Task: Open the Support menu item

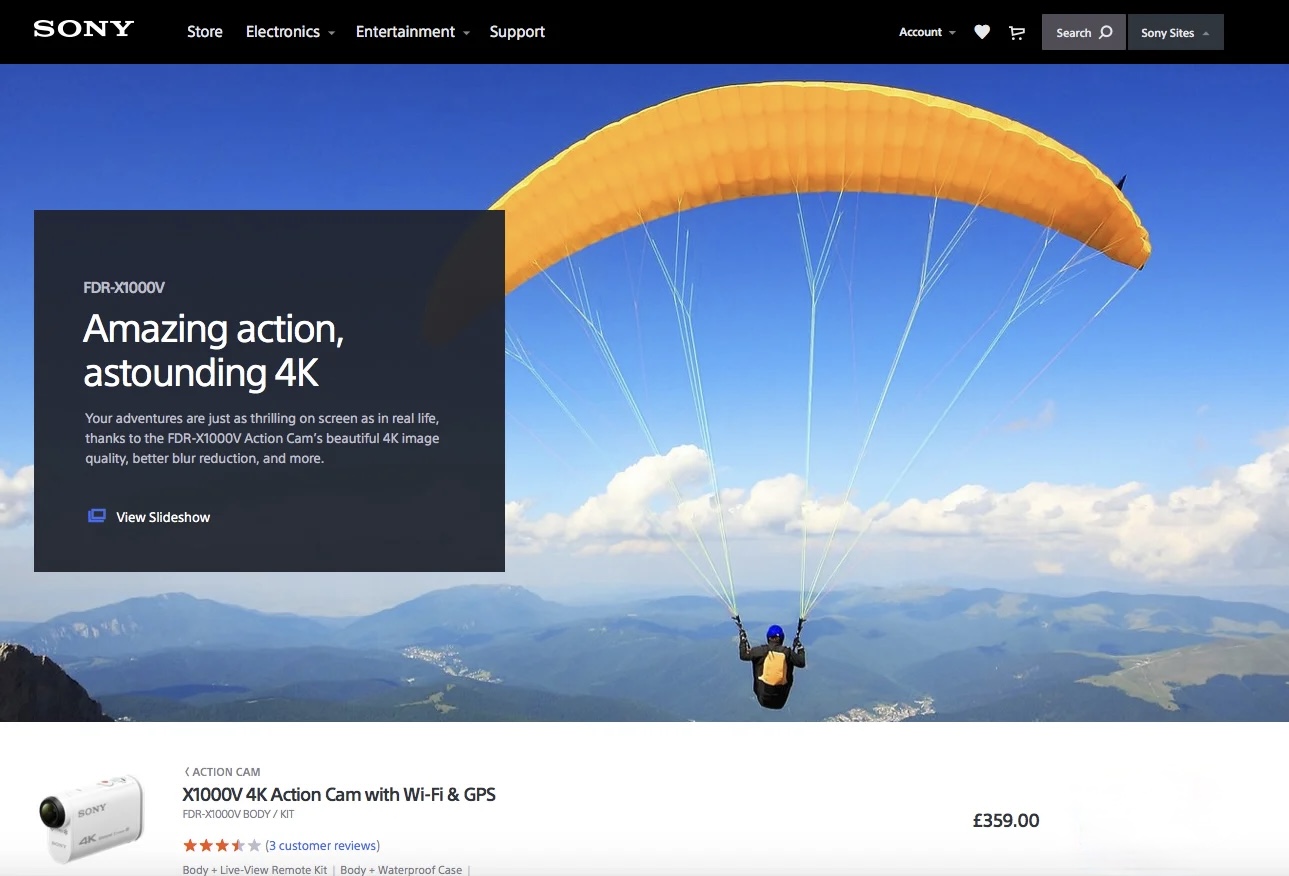Action: 517,32
